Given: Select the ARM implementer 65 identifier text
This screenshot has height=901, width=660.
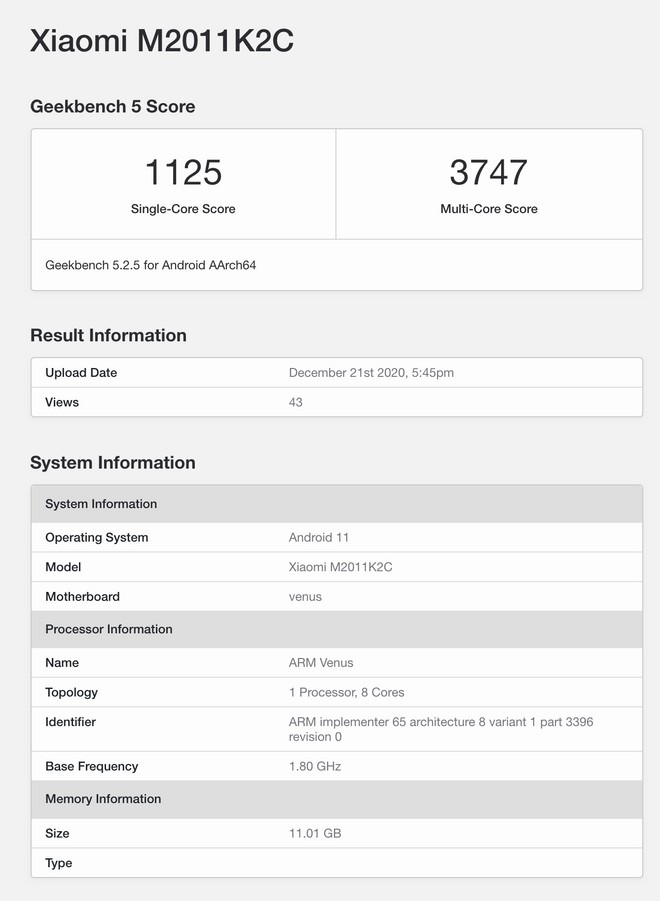Looking at the screenshot, I should click(x=441, y=729).
